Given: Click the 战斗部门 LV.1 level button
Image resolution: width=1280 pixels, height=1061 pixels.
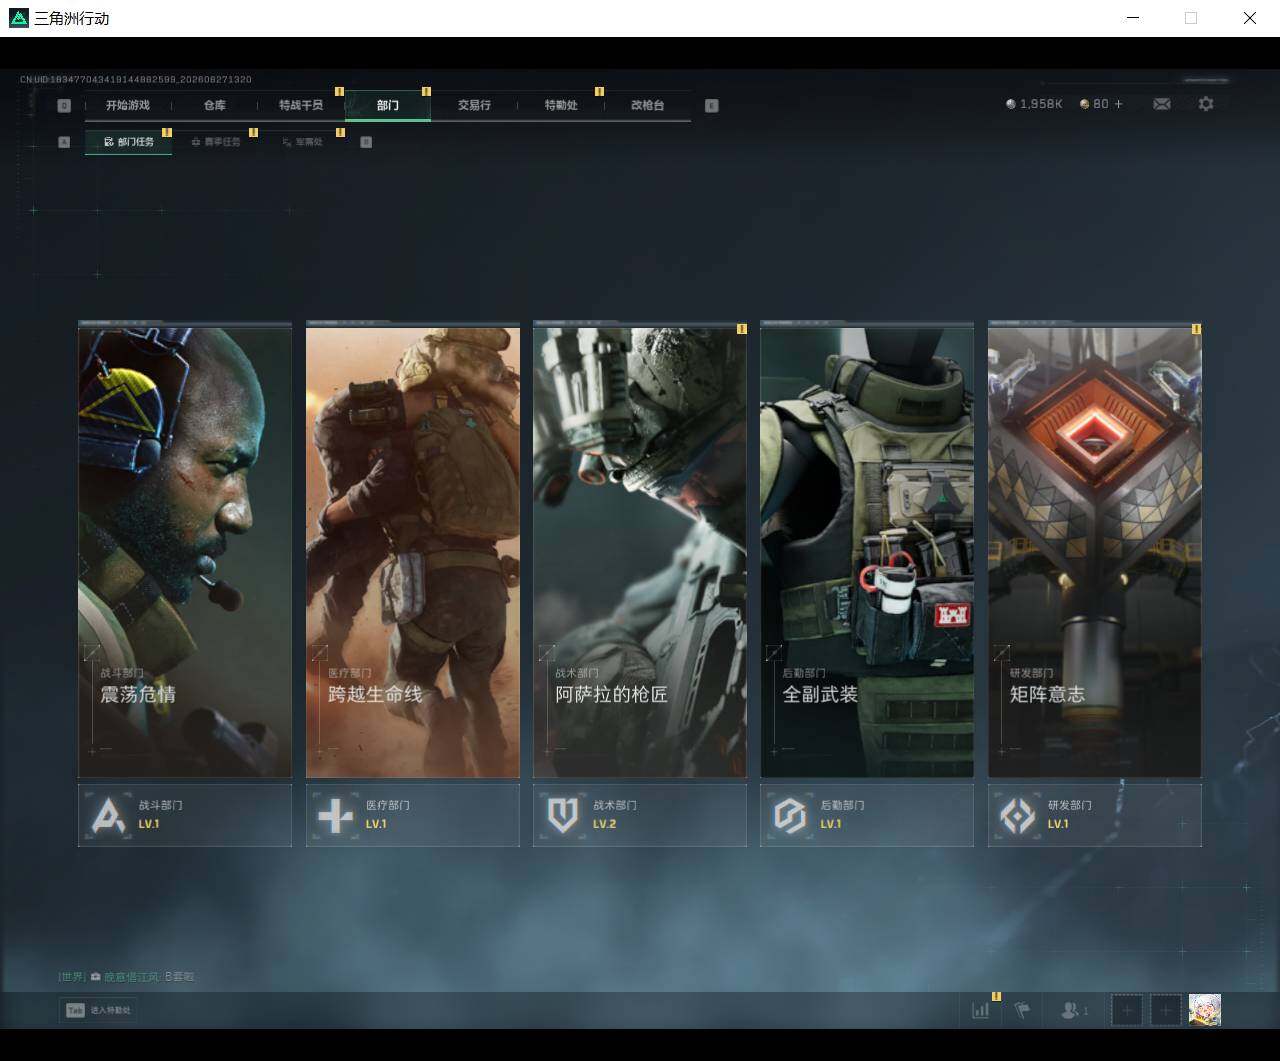Looking at the screenshot, I should tap(185, 815).
